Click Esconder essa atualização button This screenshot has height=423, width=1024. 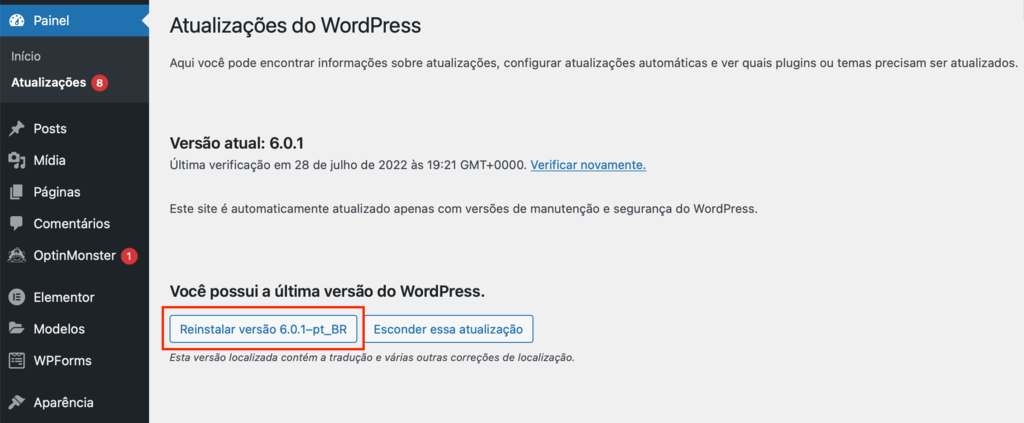click(x=448, y=329)
